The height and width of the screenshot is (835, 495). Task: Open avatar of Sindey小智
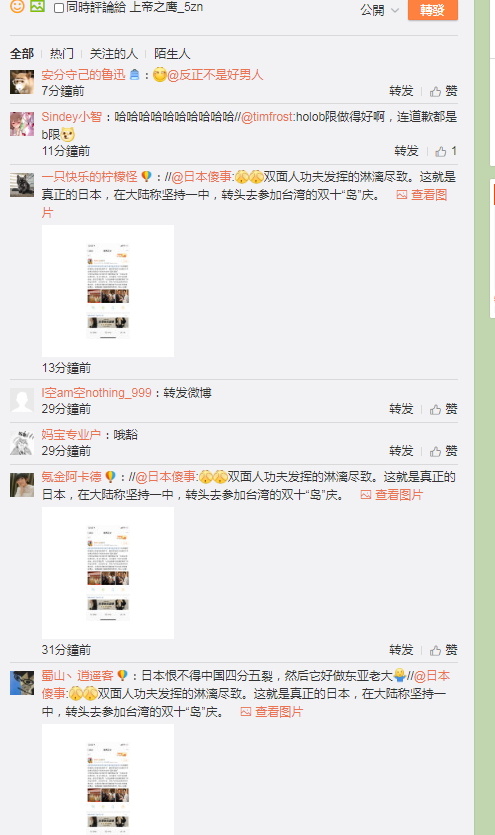22,124
